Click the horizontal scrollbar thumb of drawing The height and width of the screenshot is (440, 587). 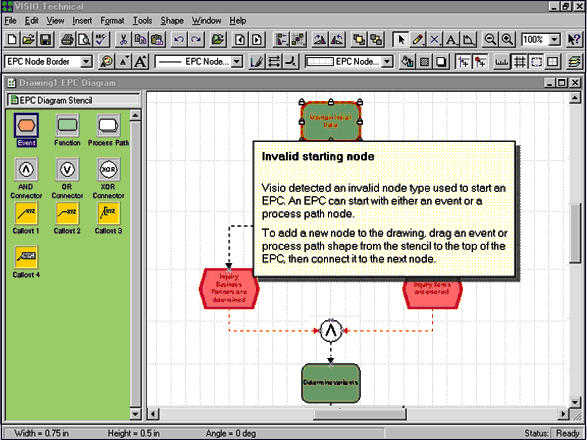coord(360,414)
